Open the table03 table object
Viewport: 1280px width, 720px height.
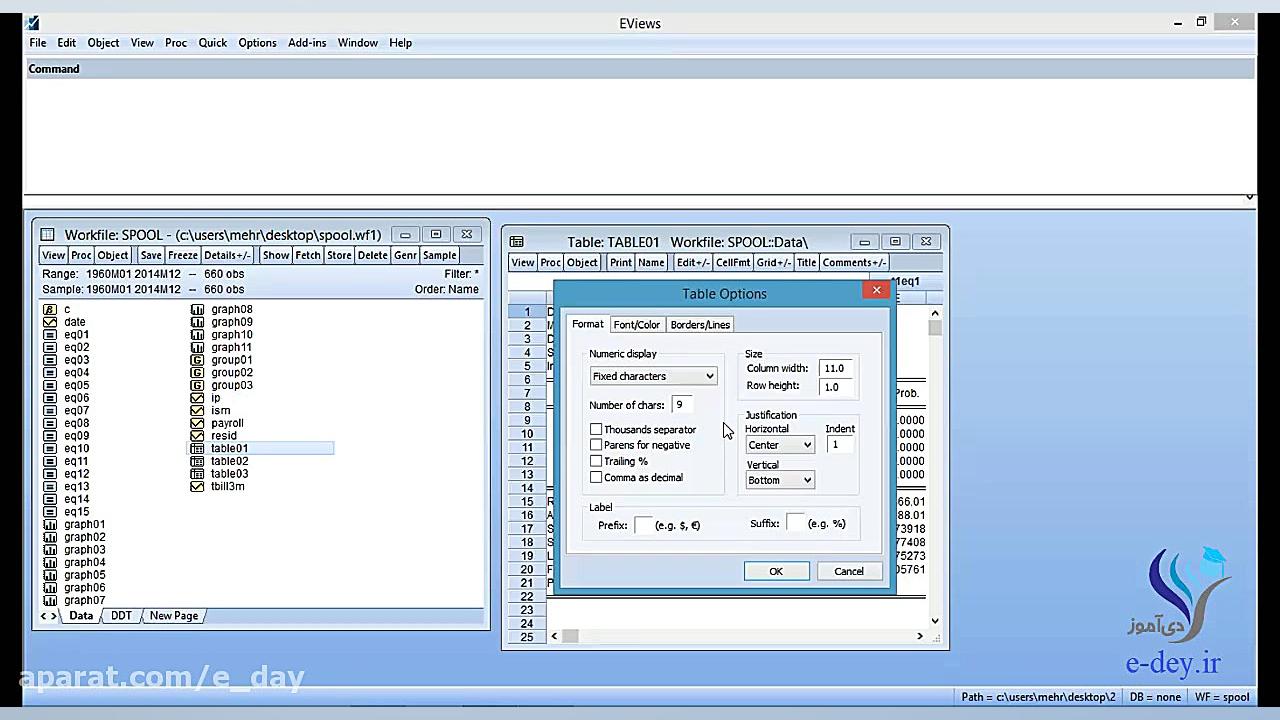pyautogui.click(x=228, y=473)
